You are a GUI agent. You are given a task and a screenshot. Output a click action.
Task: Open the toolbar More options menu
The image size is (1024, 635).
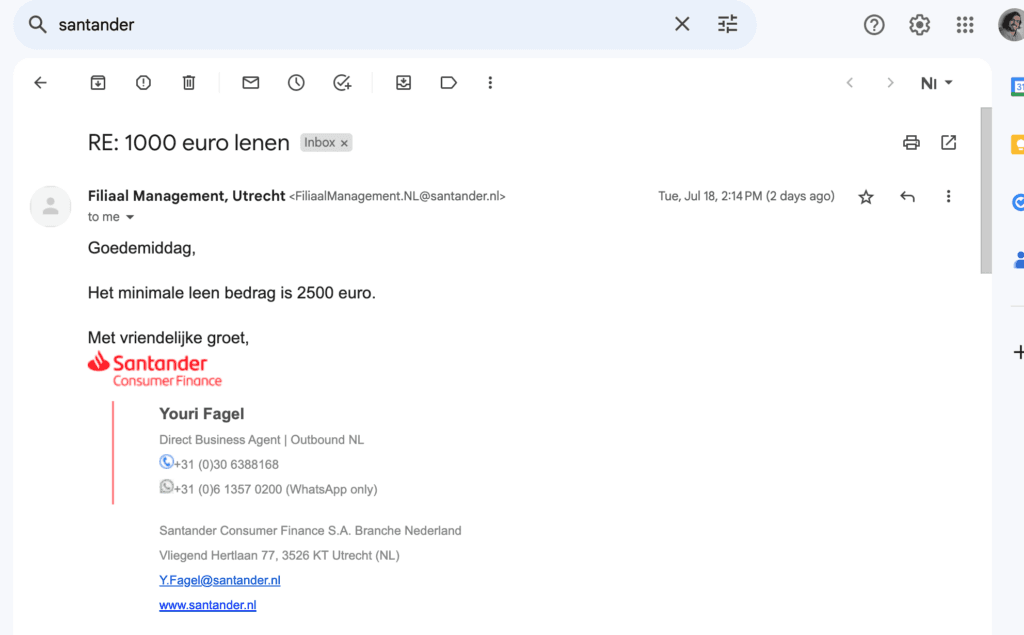[490, 83]
